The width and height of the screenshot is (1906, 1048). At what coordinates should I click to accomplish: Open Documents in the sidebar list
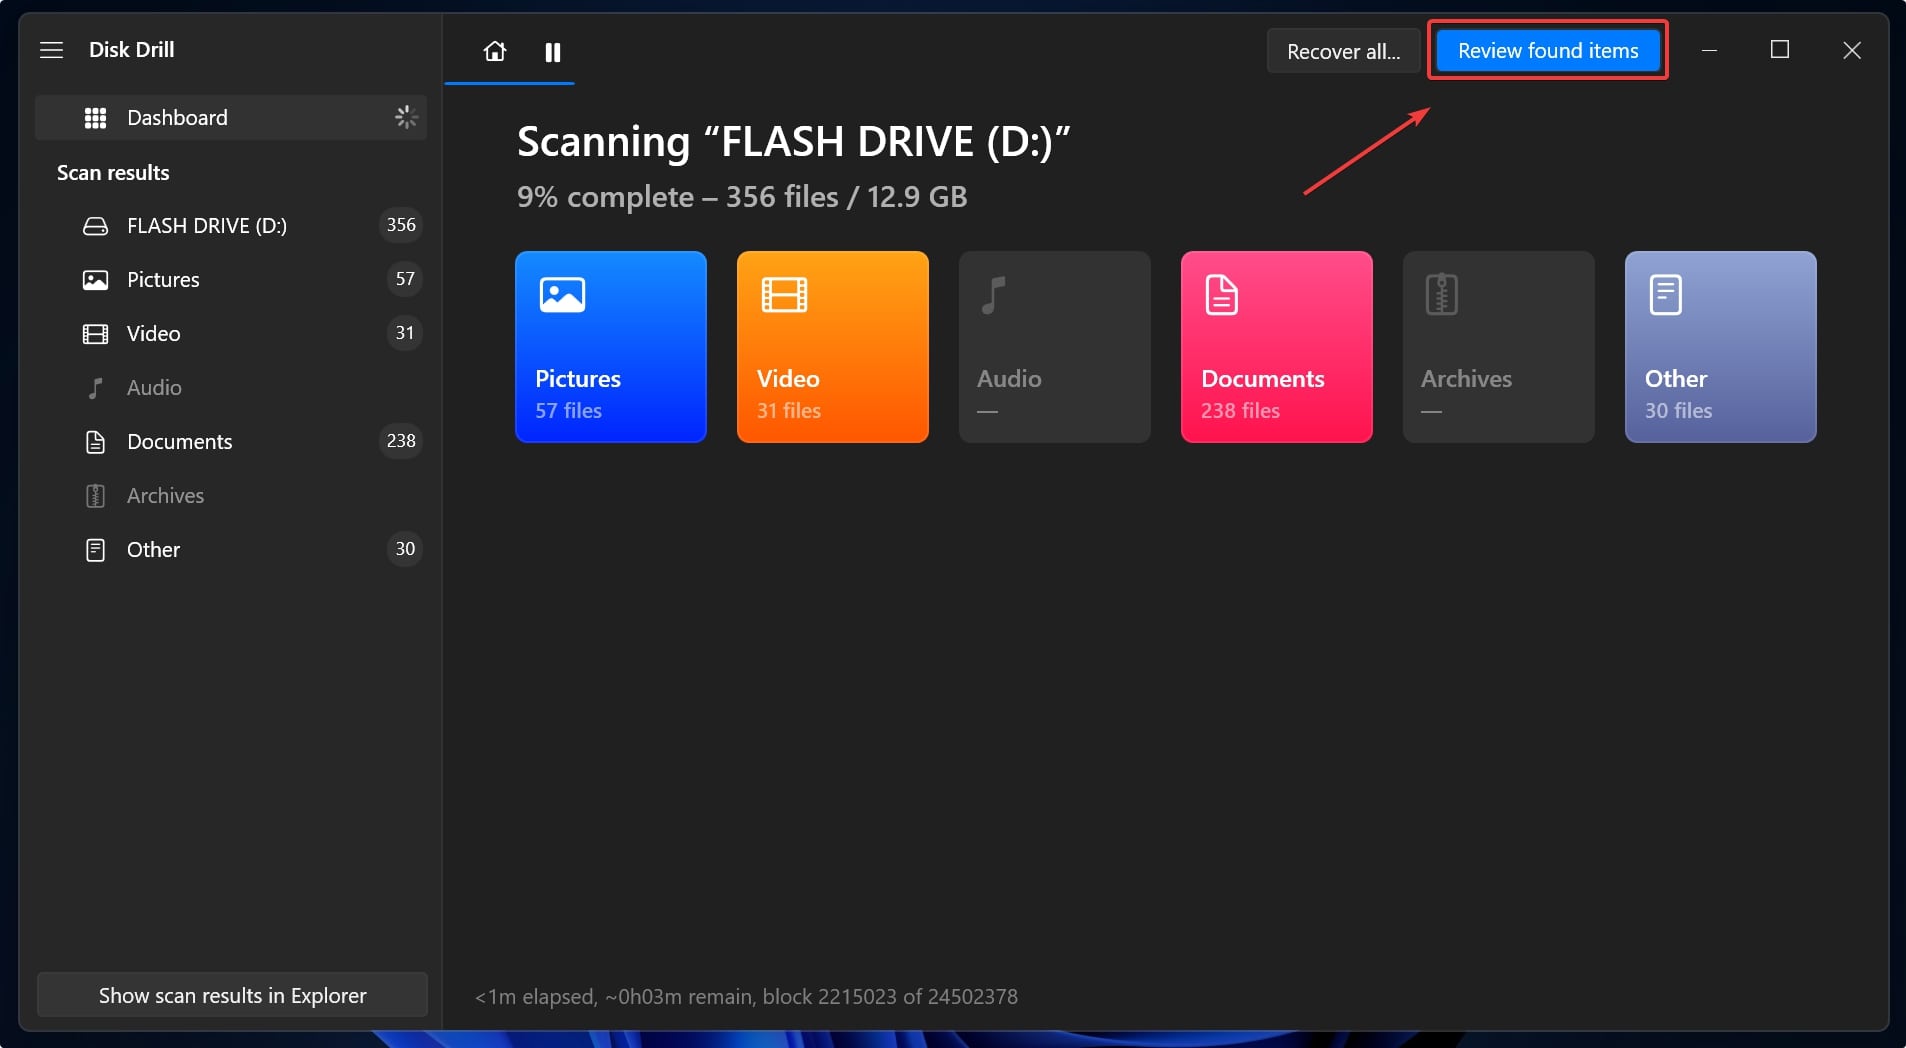[231, 442]
